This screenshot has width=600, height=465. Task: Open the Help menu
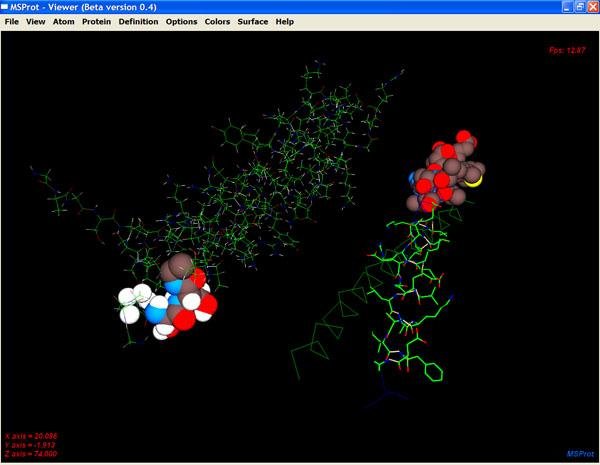click(x=285, y=22)
